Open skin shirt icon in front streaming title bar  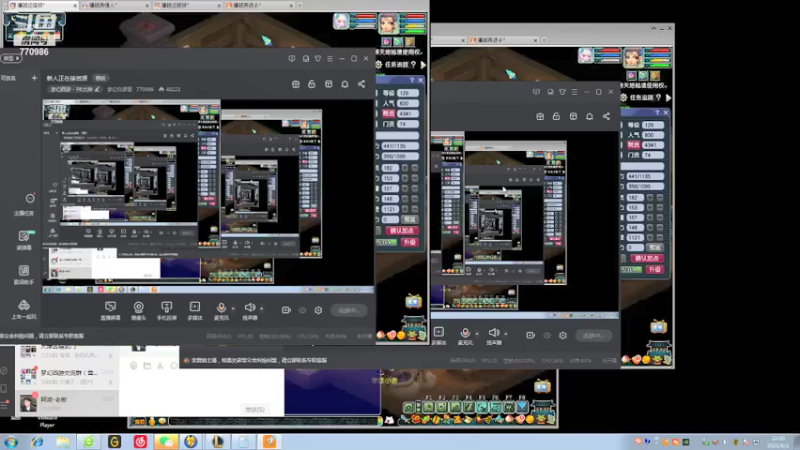[x=318, y=59]
